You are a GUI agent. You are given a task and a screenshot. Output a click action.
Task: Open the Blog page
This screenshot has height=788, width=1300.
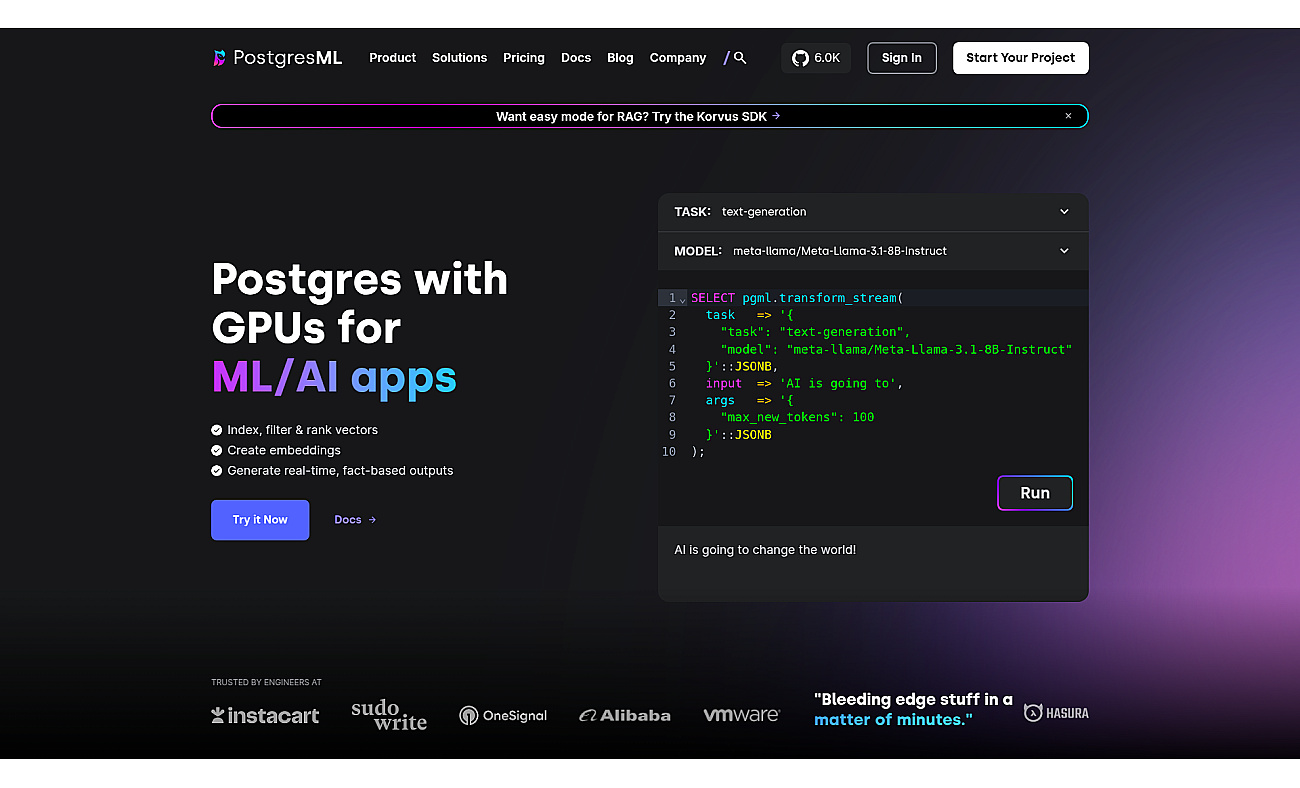(620, 58)
